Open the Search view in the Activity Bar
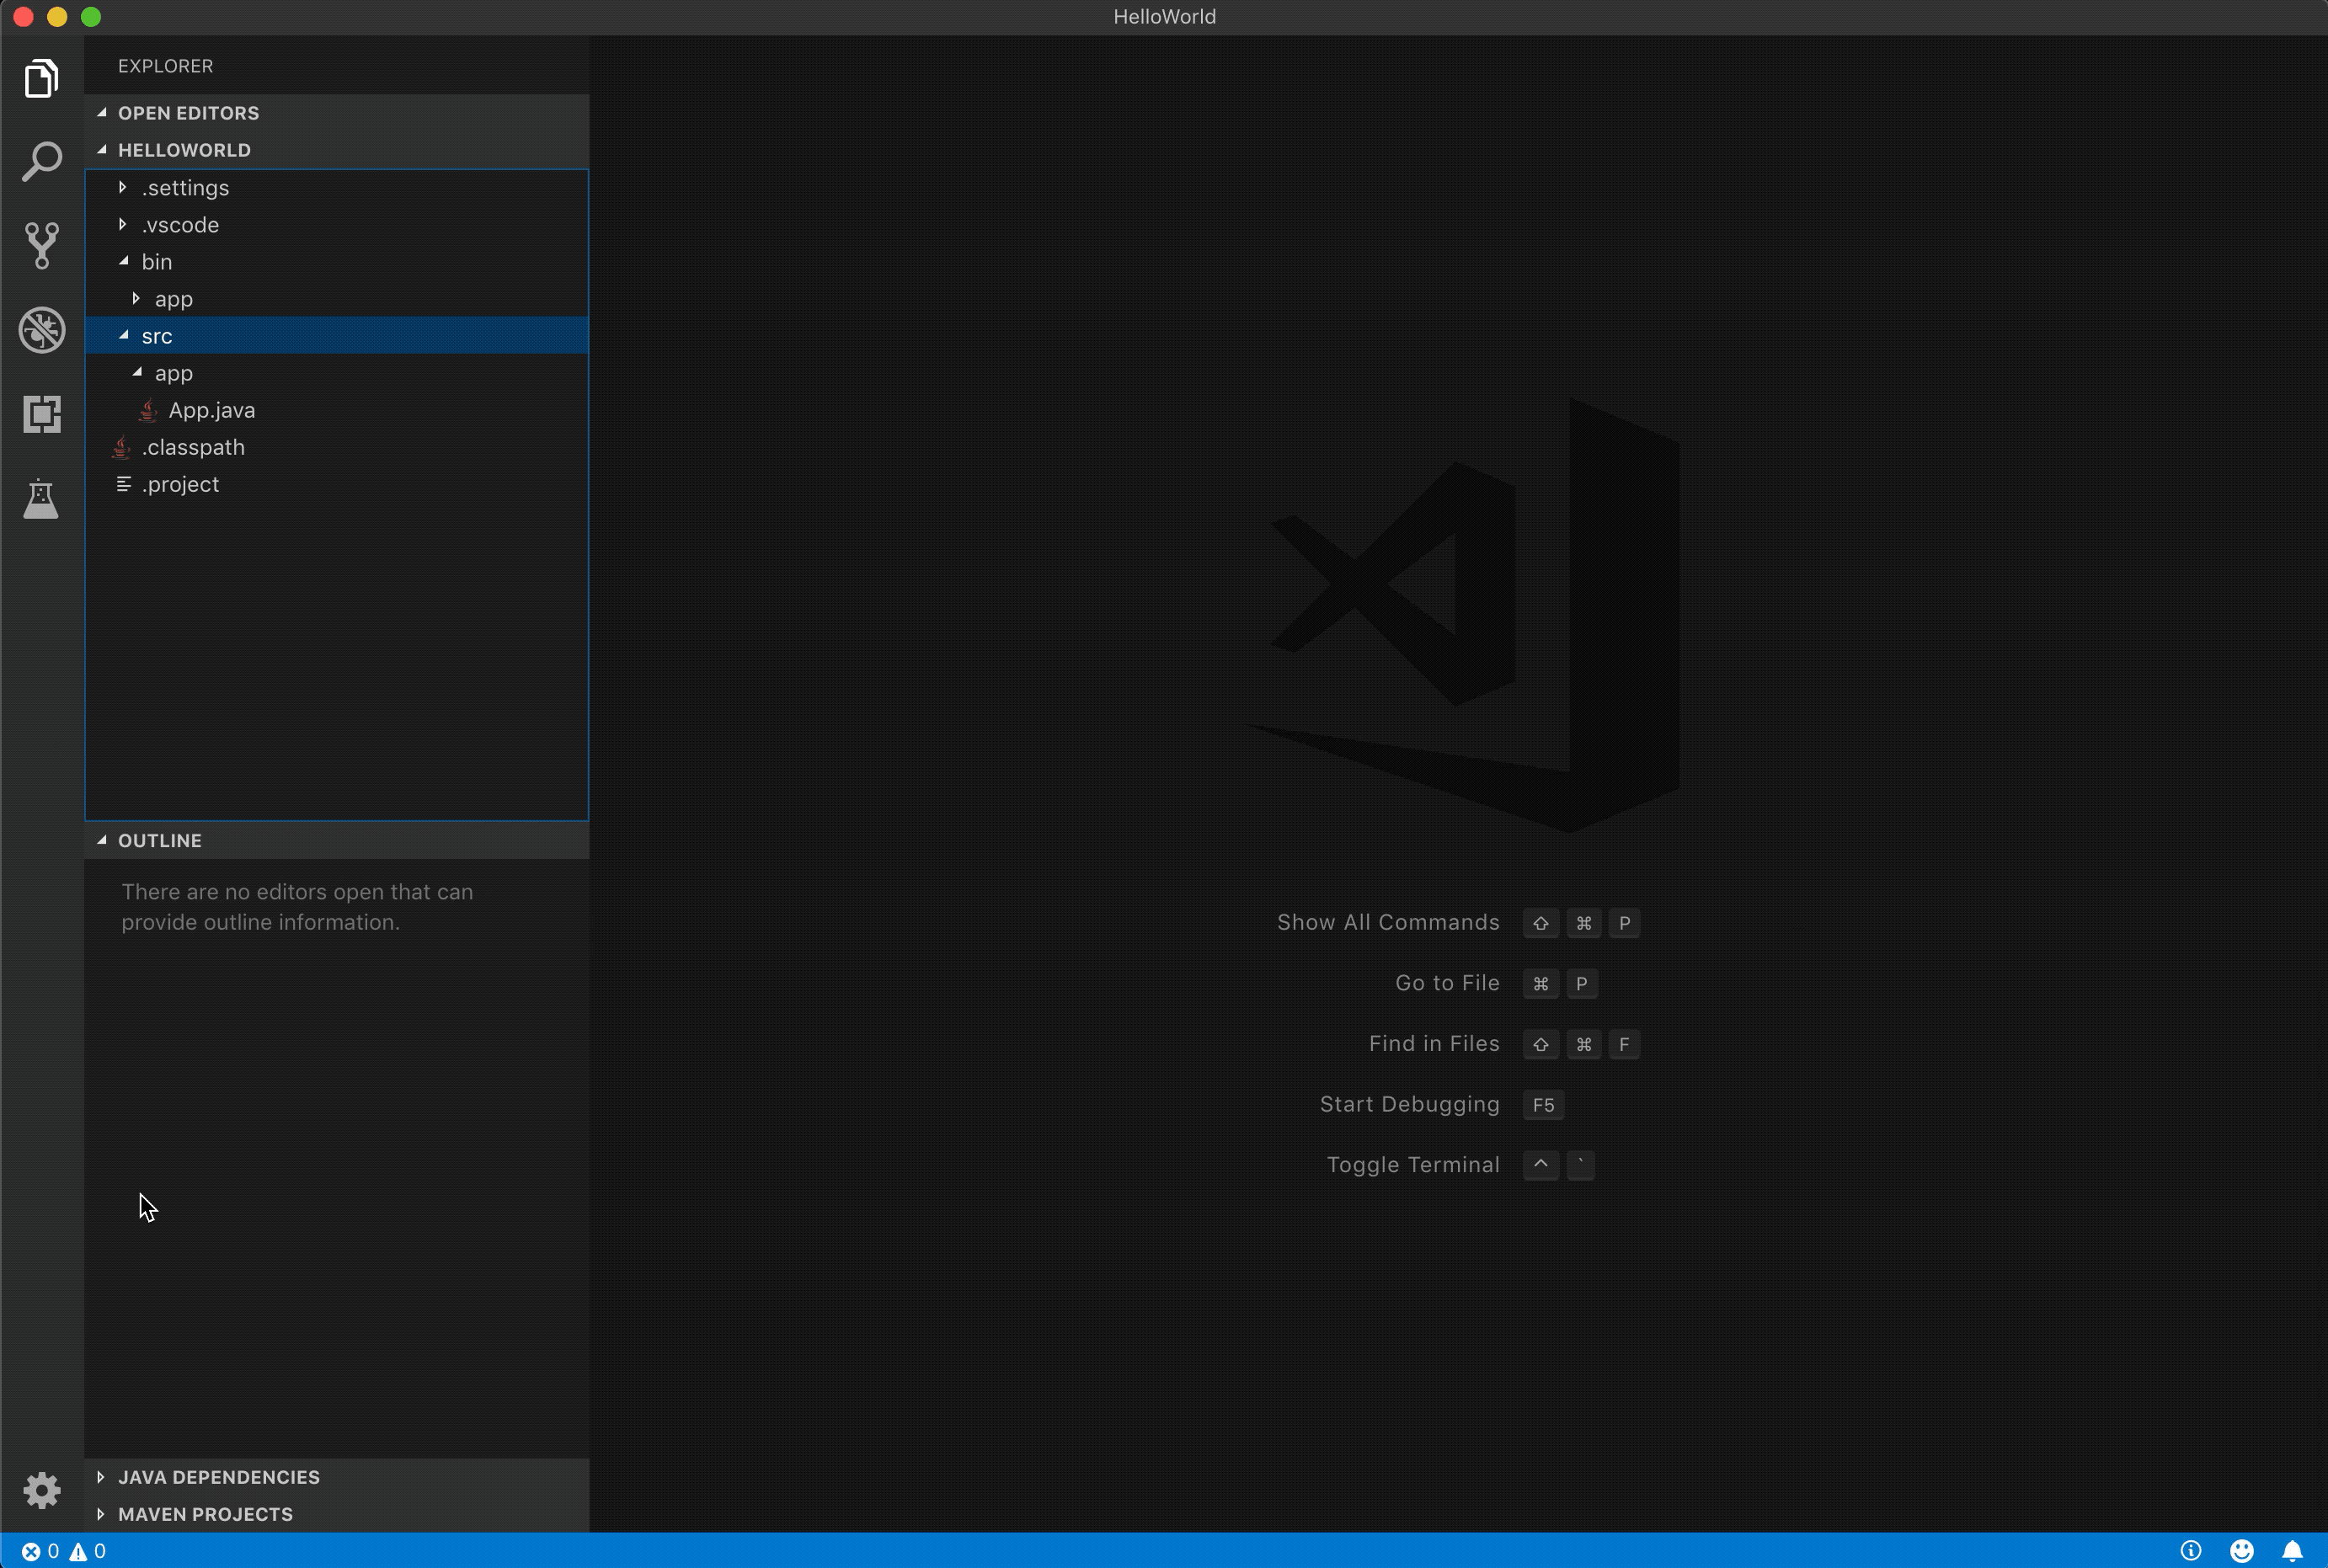The image size is (2328, 1568). 41,161
